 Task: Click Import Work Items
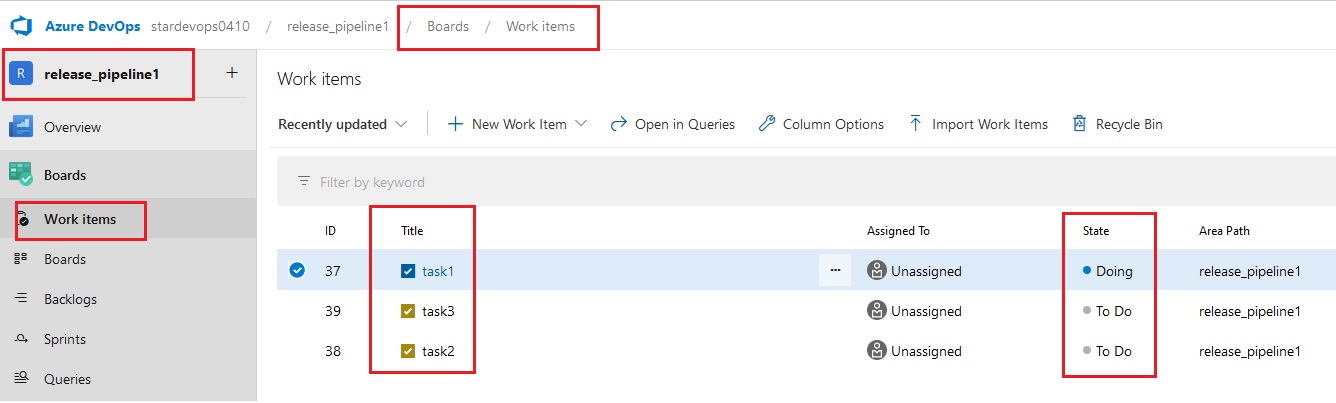(x=978, y=124)
